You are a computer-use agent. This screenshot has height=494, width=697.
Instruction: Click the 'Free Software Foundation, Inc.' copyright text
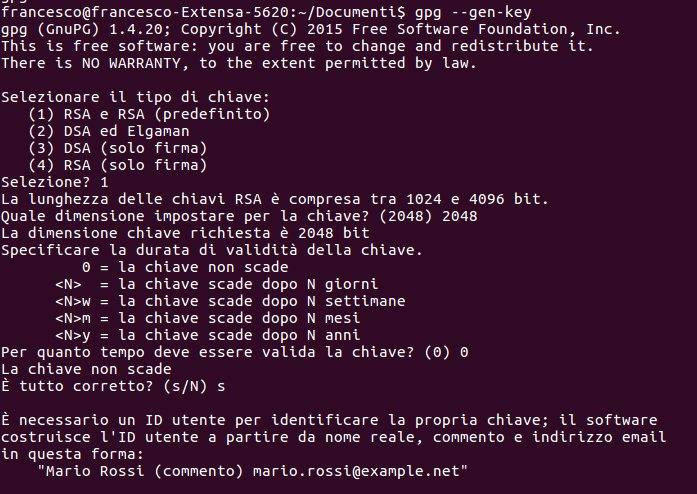(x=486, y=29)
